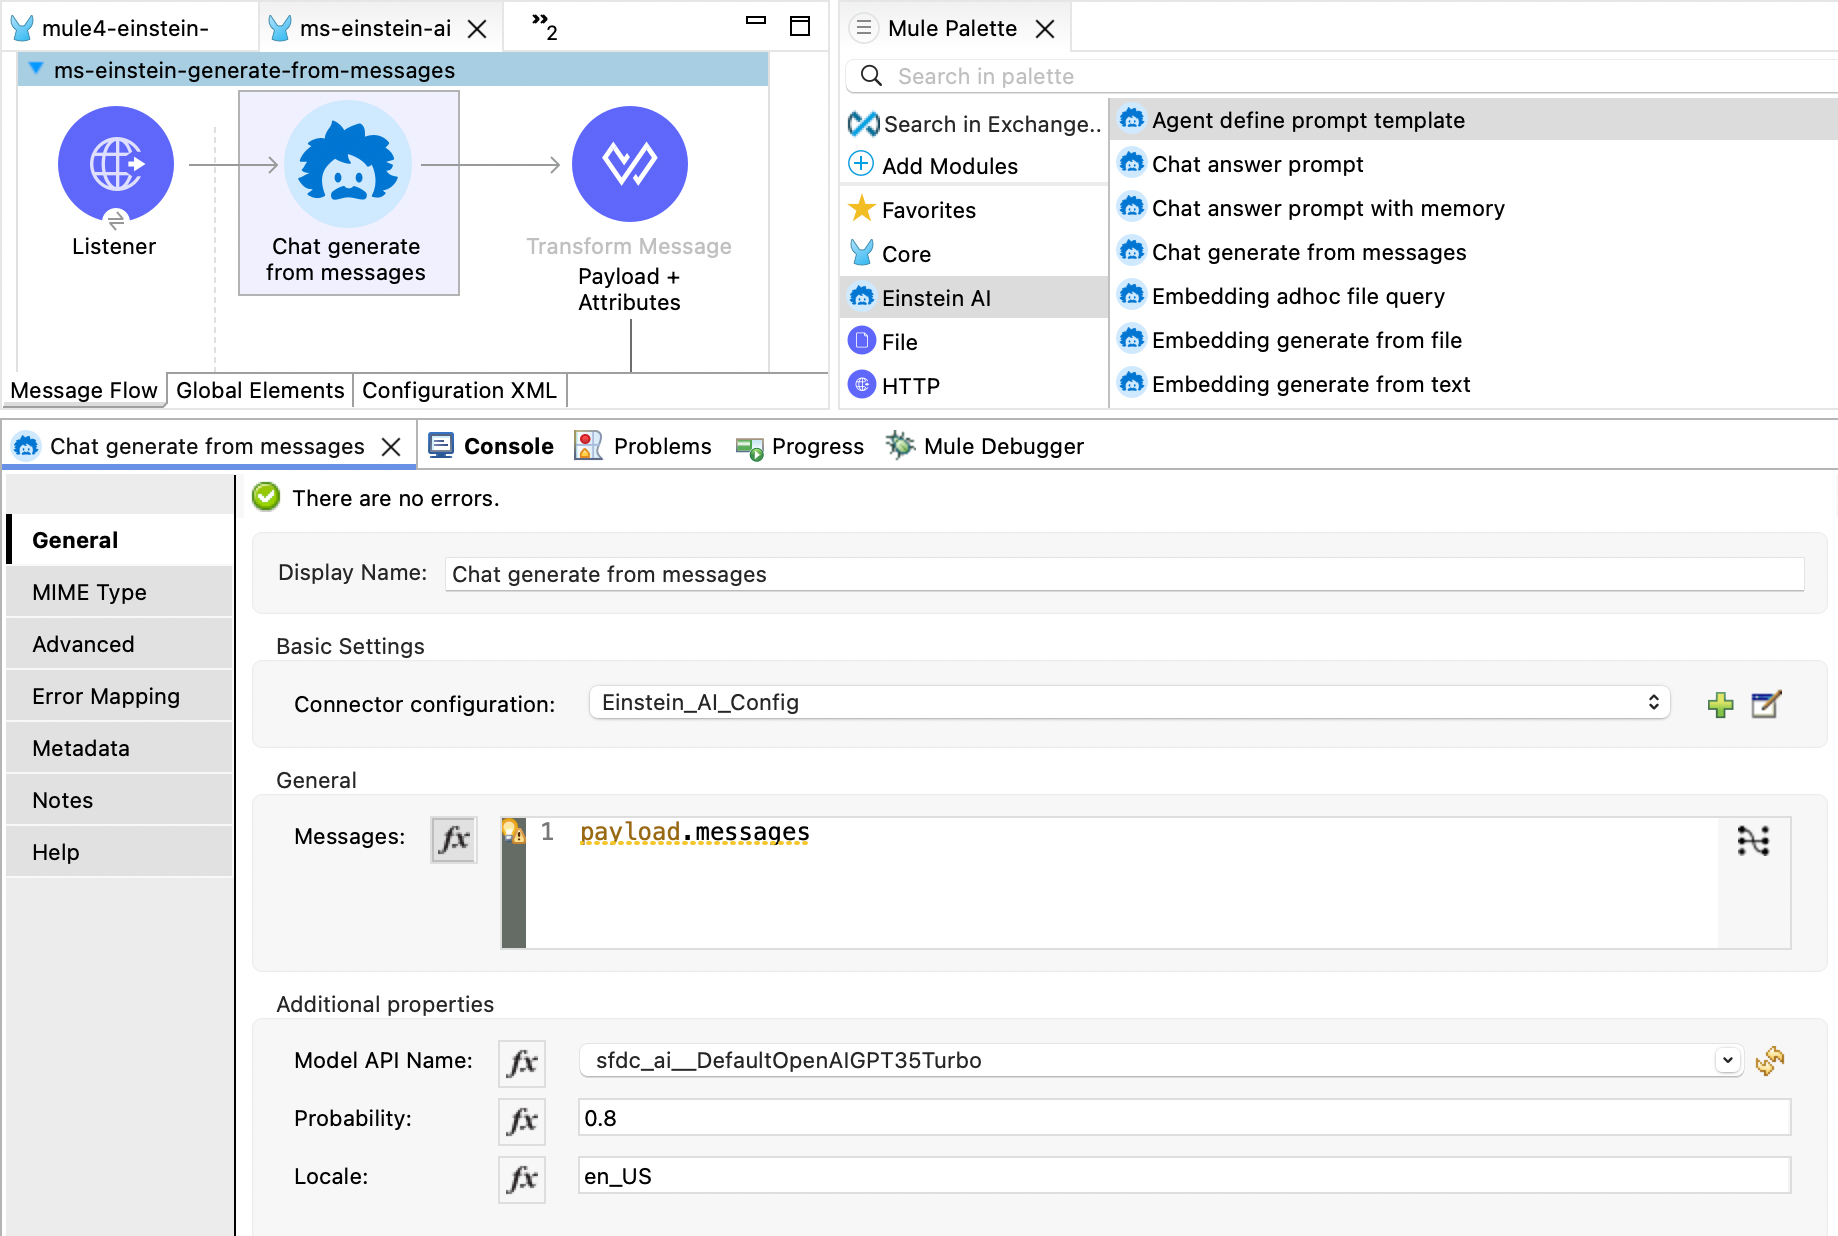The height and width of the screenshot is (1236, 1838).
Task: Click the Mule Palette tab
Action: (x=952, y=28)
